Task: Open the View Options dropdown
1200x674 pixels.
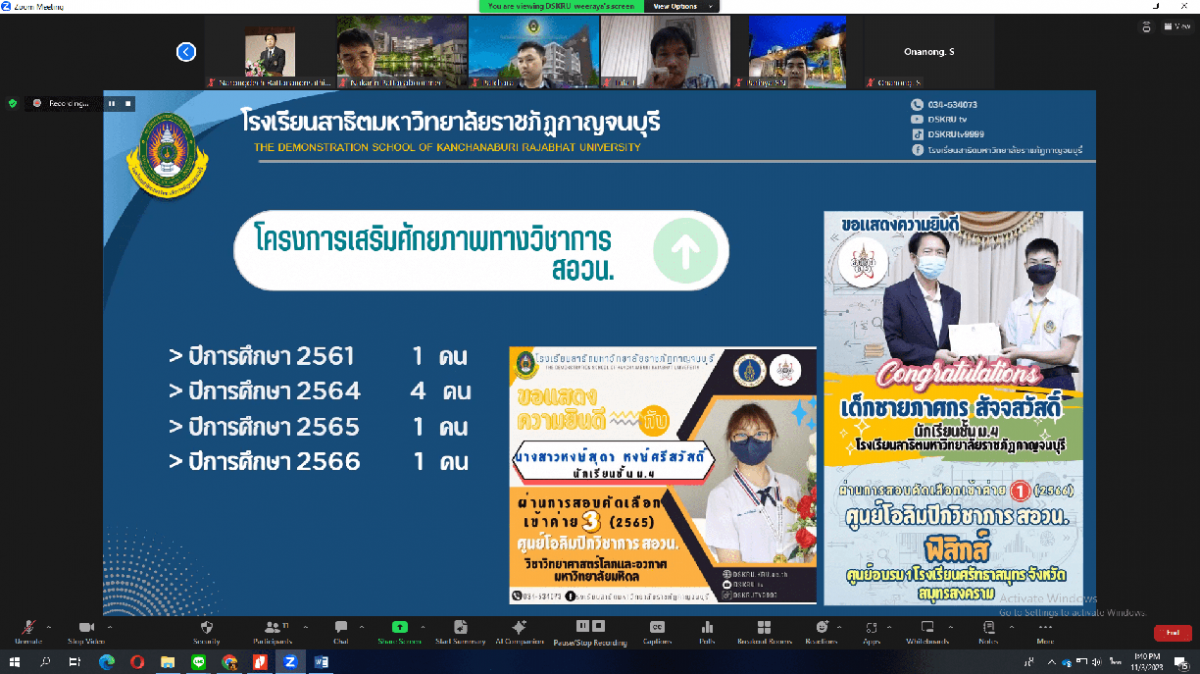Action: [x=681, y=6]
